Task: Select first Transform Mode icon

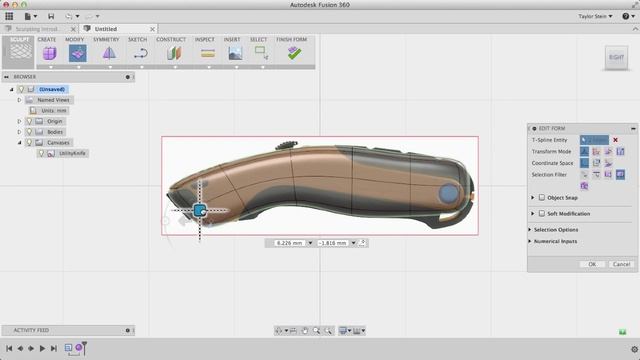Action: pyautogui.click(x=584, y=151)
